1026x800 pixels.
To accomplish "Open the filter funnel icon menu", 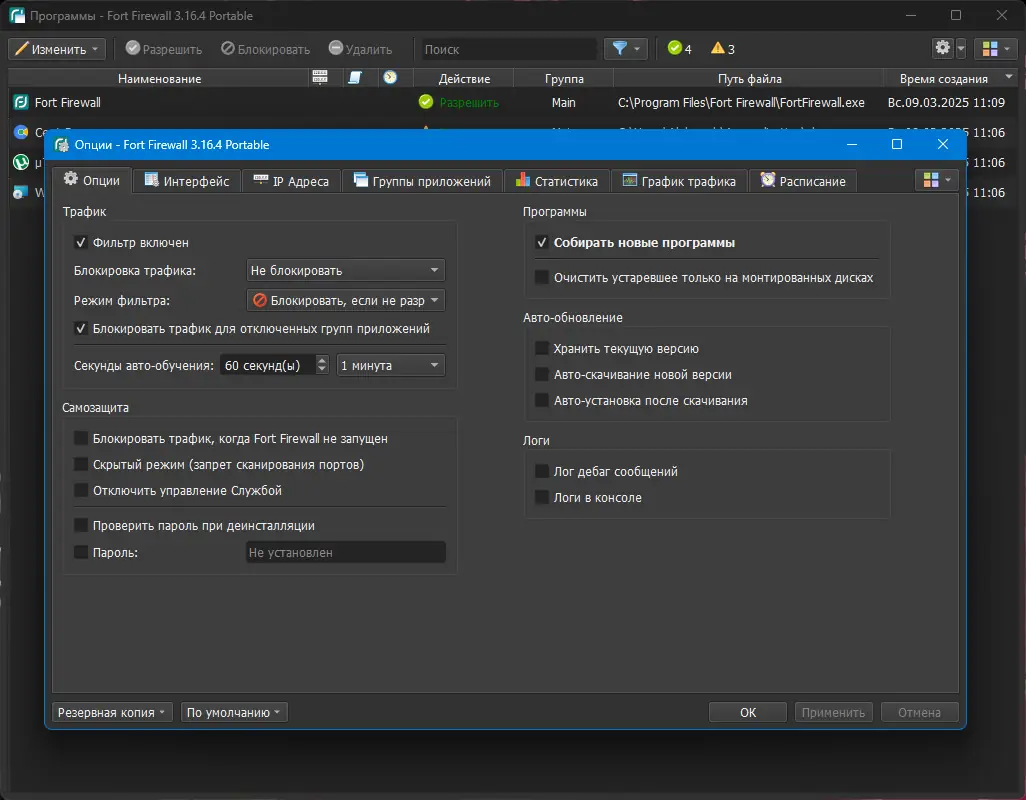I will (626, 48).
